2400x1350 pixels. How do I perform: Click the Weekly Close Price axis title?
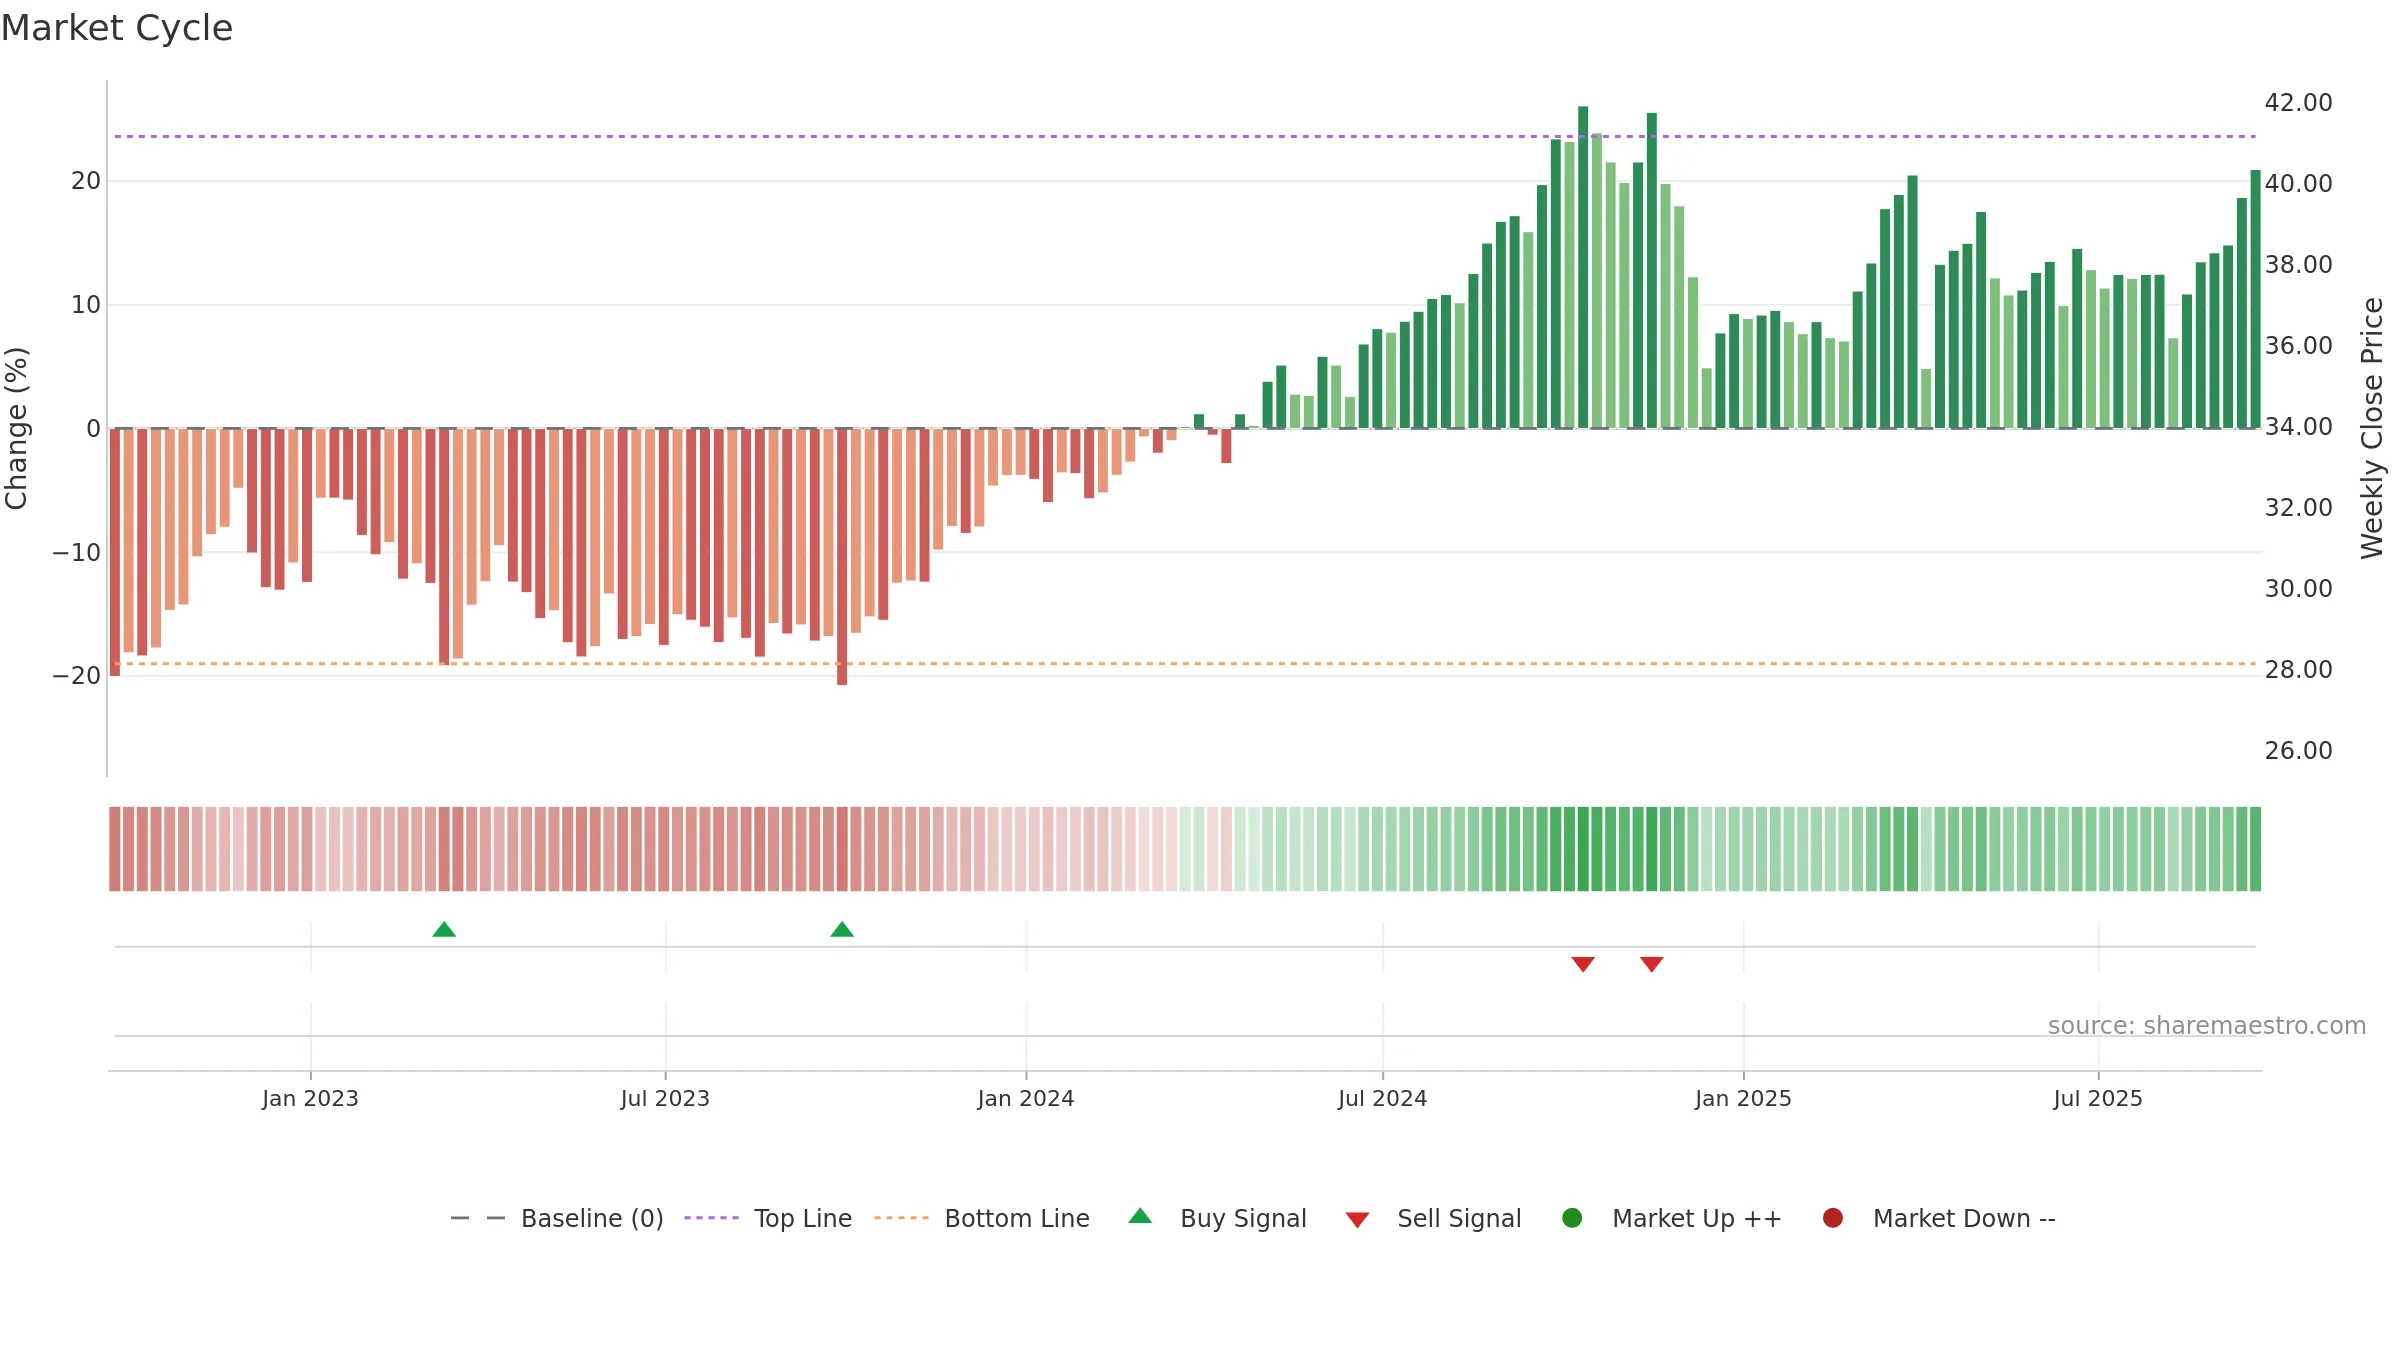click(x=2372, y=428)
